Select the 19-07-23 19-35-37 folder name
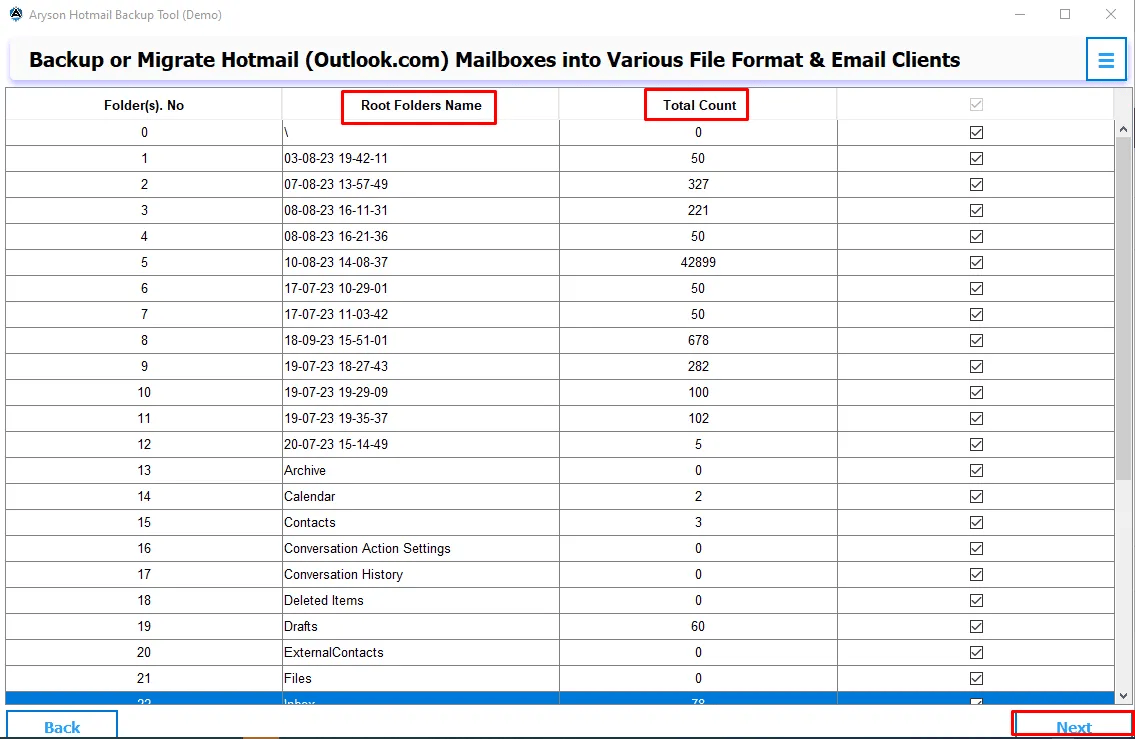Image resolution: width=1135 pixels, height=739 pixels. tap(336, 419)
